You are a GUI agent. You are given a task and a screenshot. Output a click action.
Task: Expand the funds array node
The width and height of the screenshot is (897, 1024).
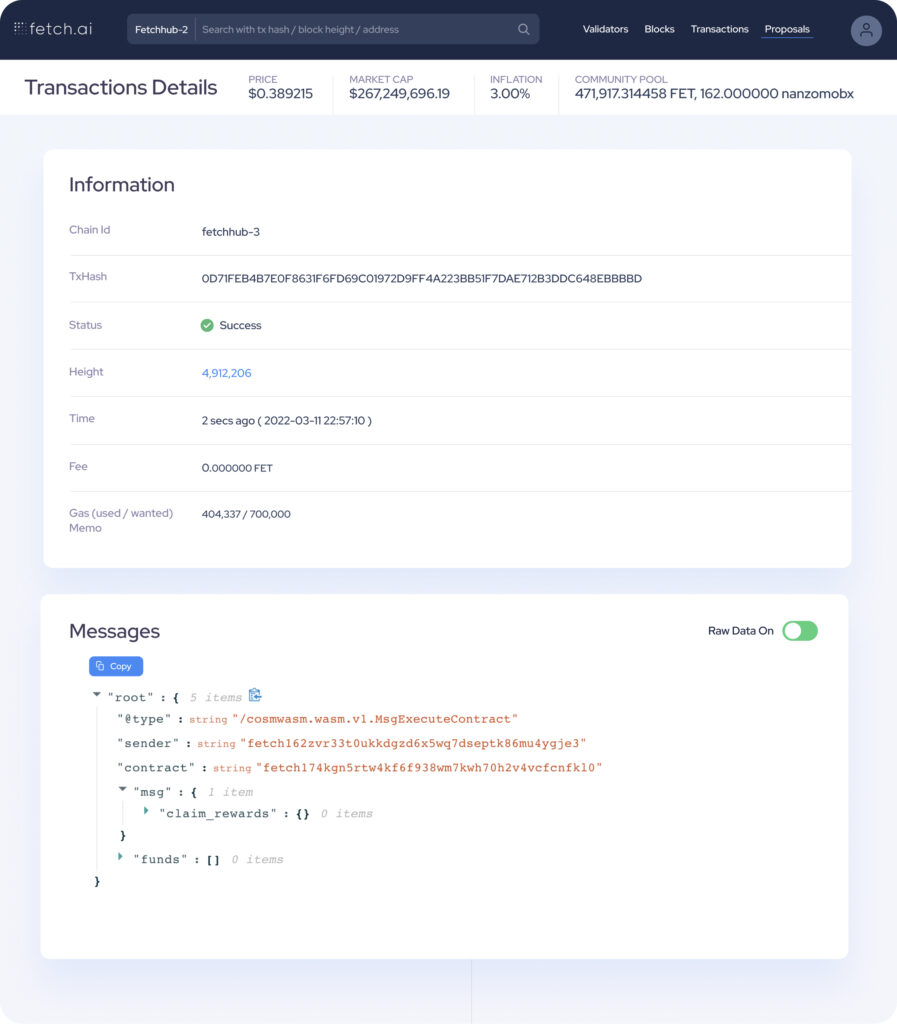122,857
